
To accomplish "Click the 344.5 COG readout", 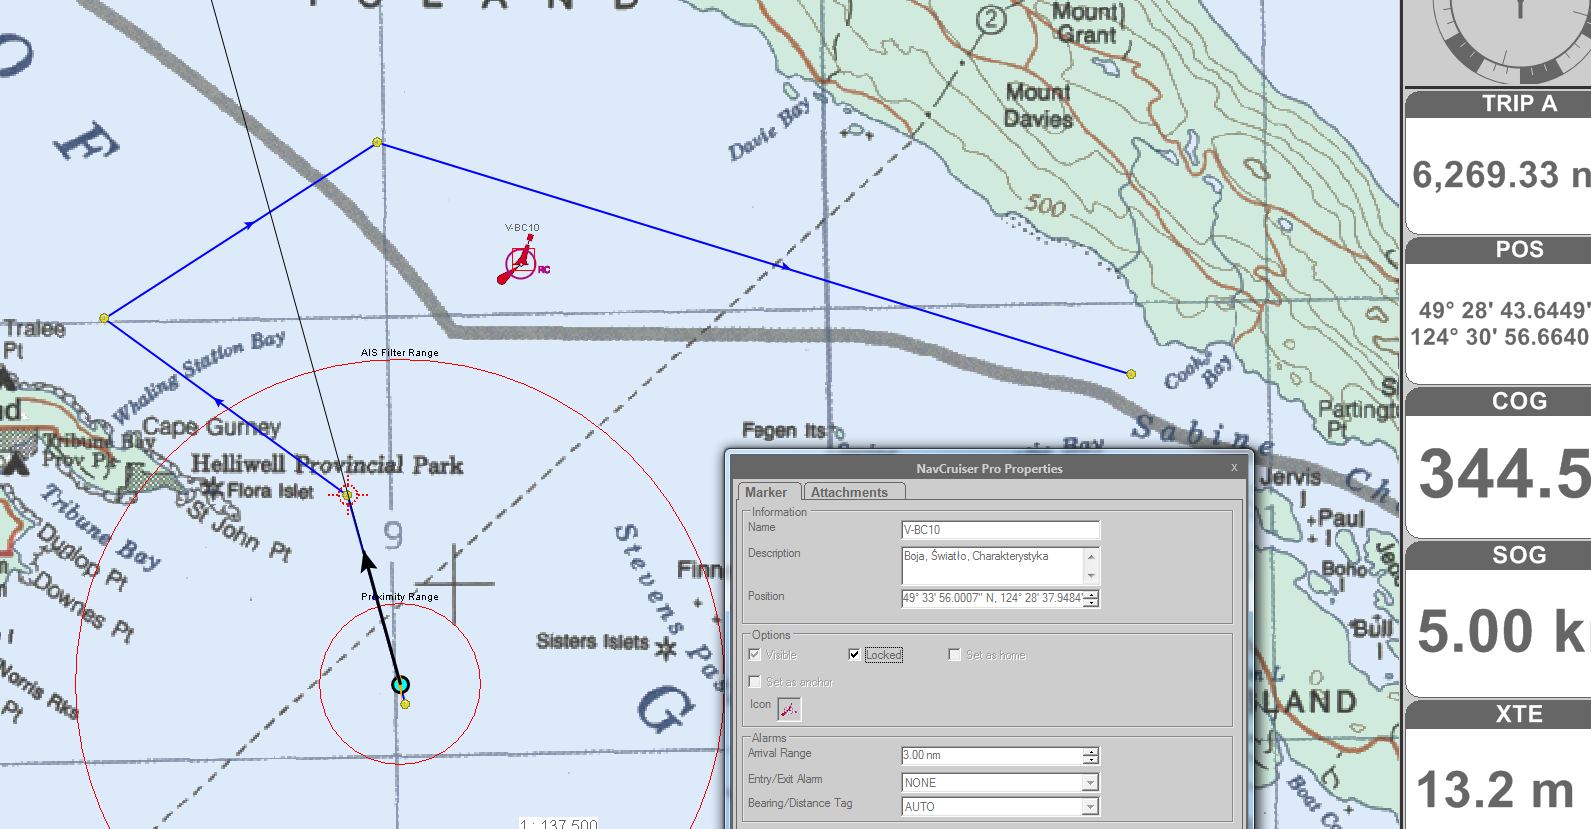I will pyautogui.click(x=1504, y=473).
